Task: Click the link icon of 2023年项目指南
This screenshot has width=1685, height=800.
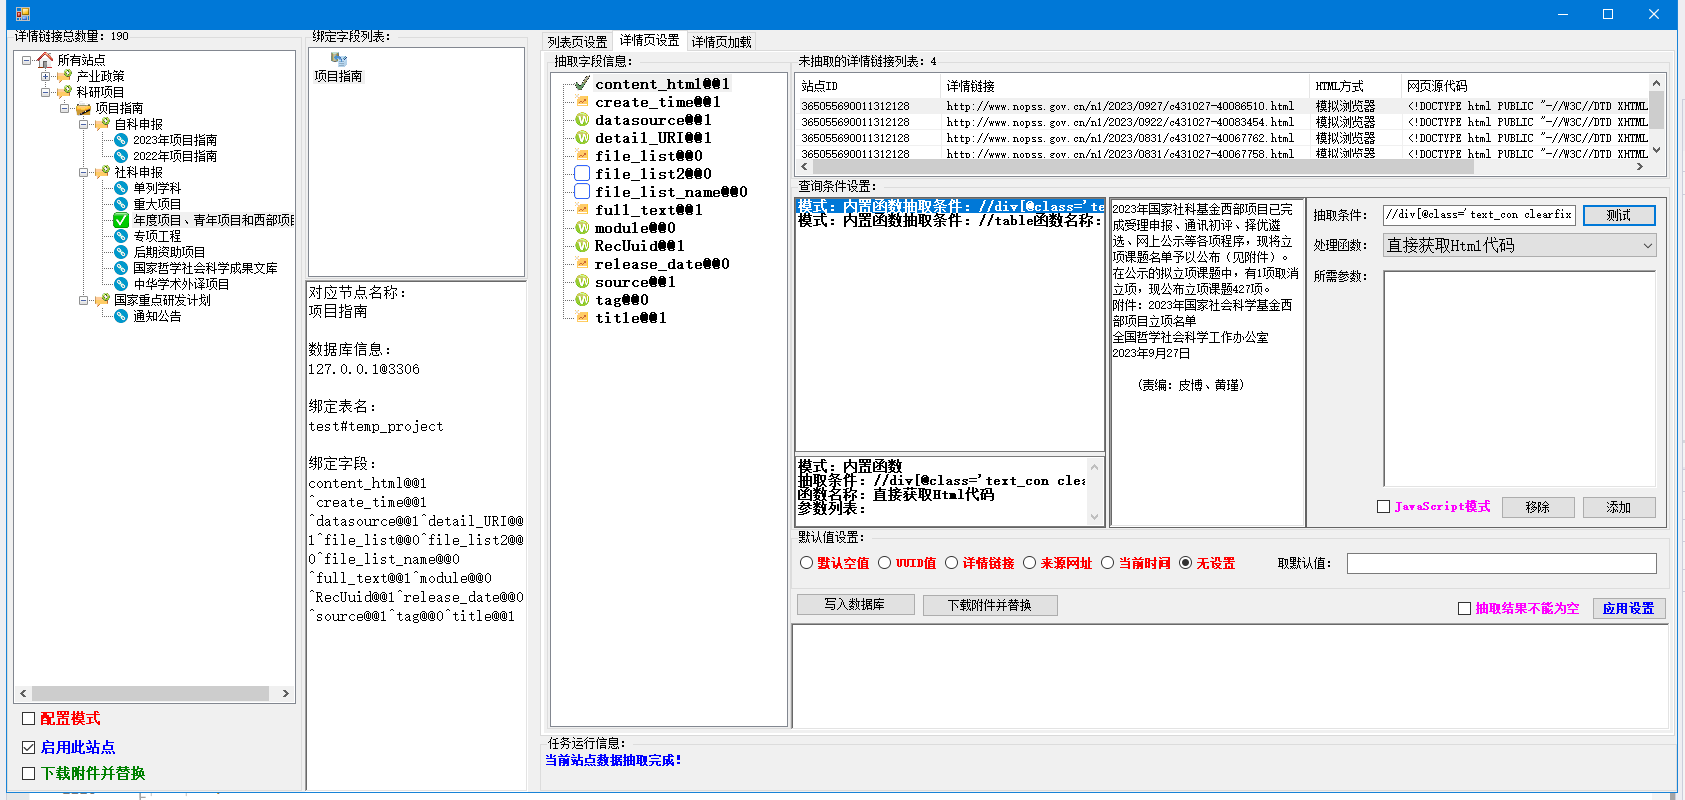Action: click(x=121, y=140)
